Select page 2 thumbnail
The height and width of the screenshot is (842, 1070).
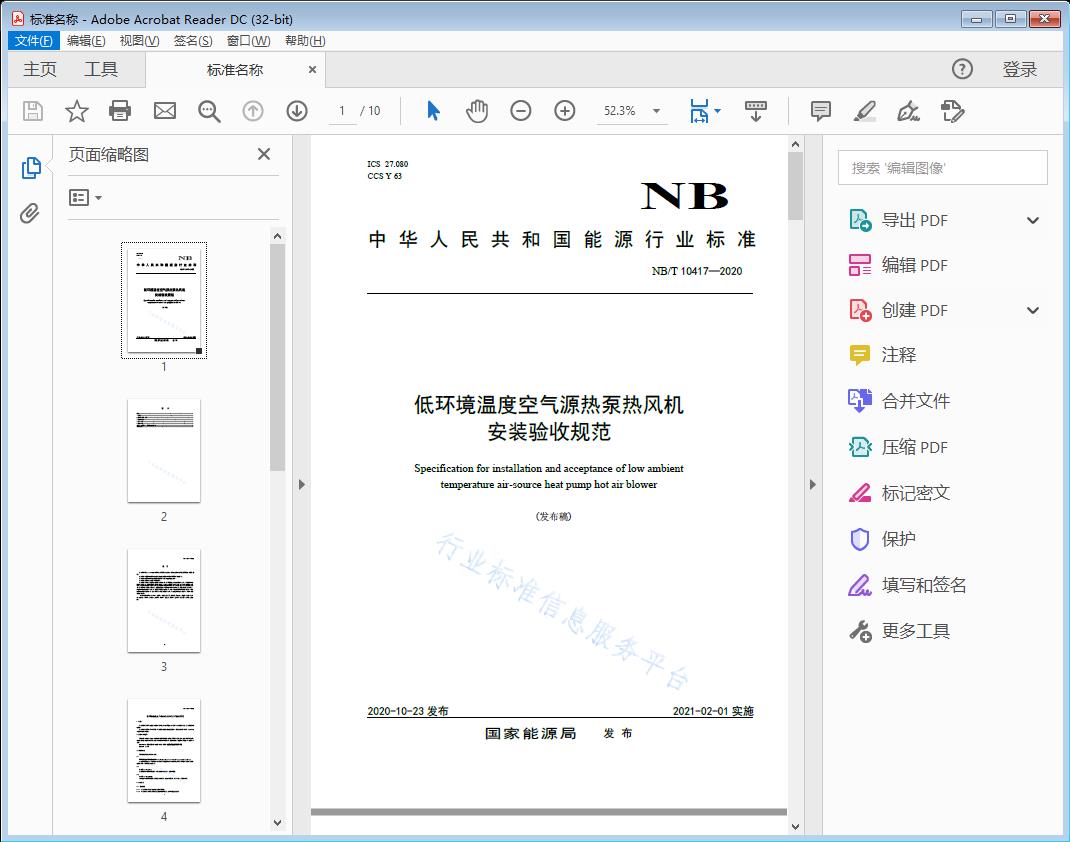tap(163, 451)
